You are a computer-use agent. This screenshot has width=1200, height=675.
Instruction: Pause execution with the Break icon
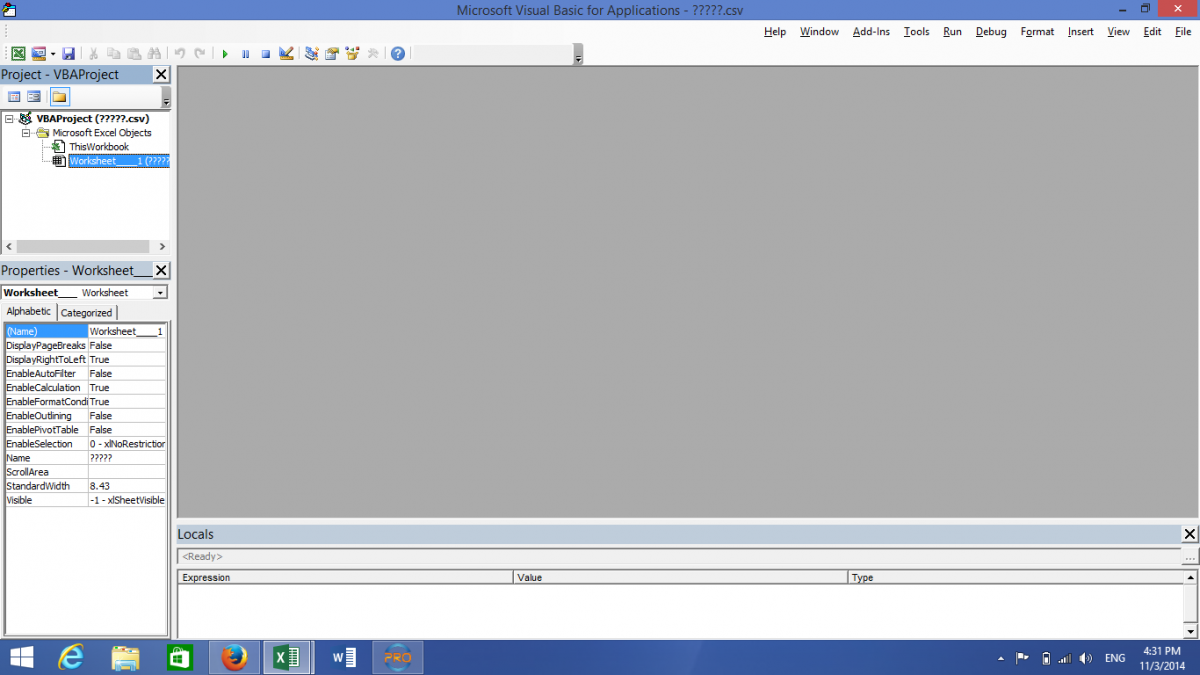click(x=245, y=53)
